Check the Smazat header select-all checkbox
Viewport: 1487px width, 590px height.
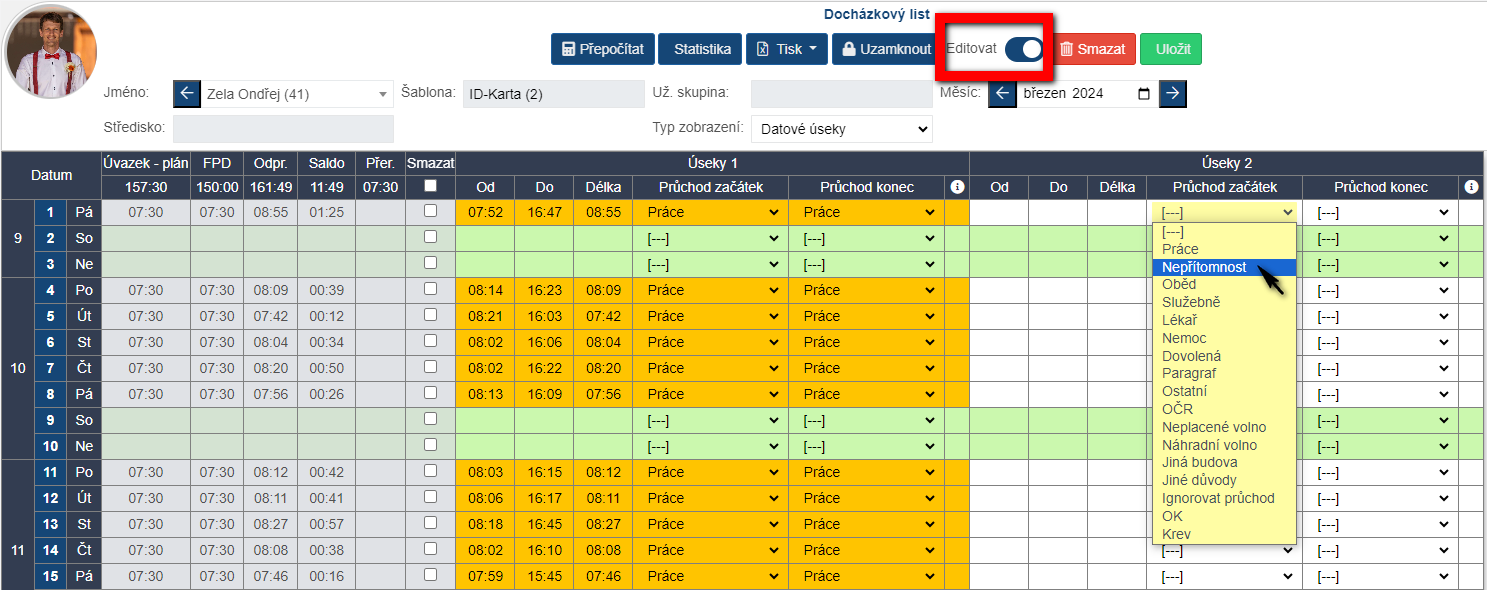point(431,186)
